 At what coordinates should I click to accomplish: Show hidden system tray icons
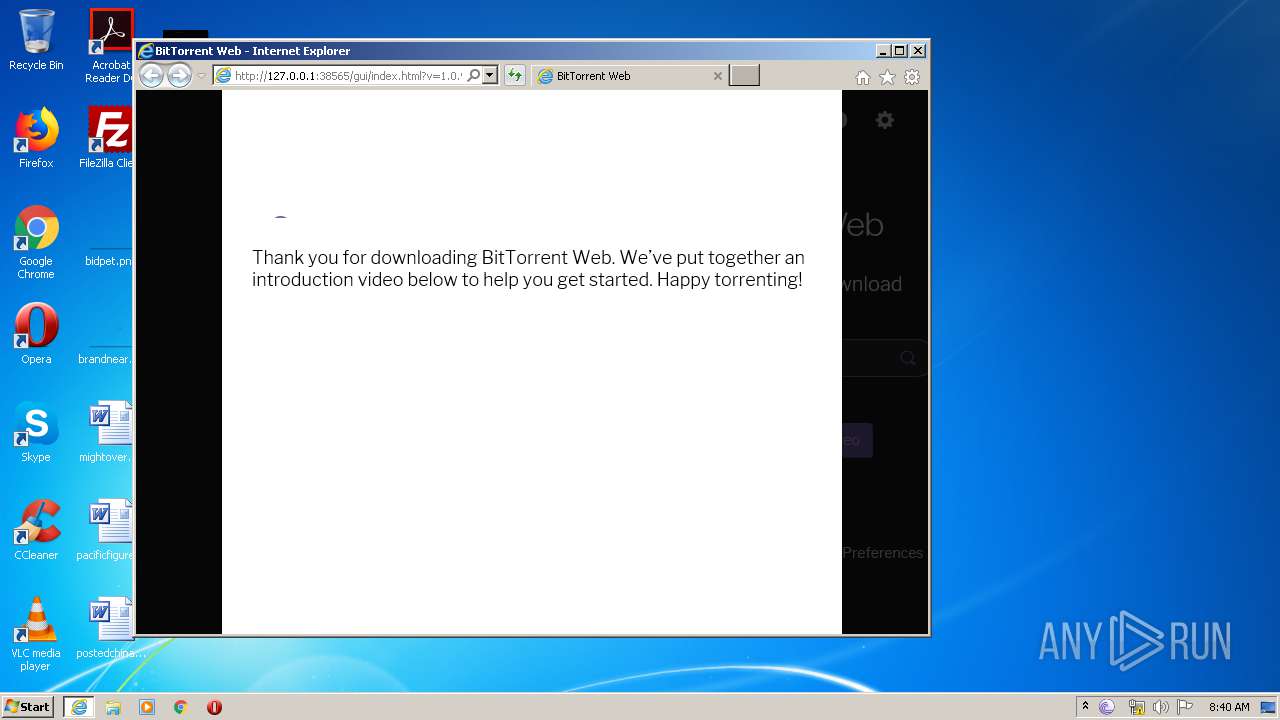[x=1085, y=707]
